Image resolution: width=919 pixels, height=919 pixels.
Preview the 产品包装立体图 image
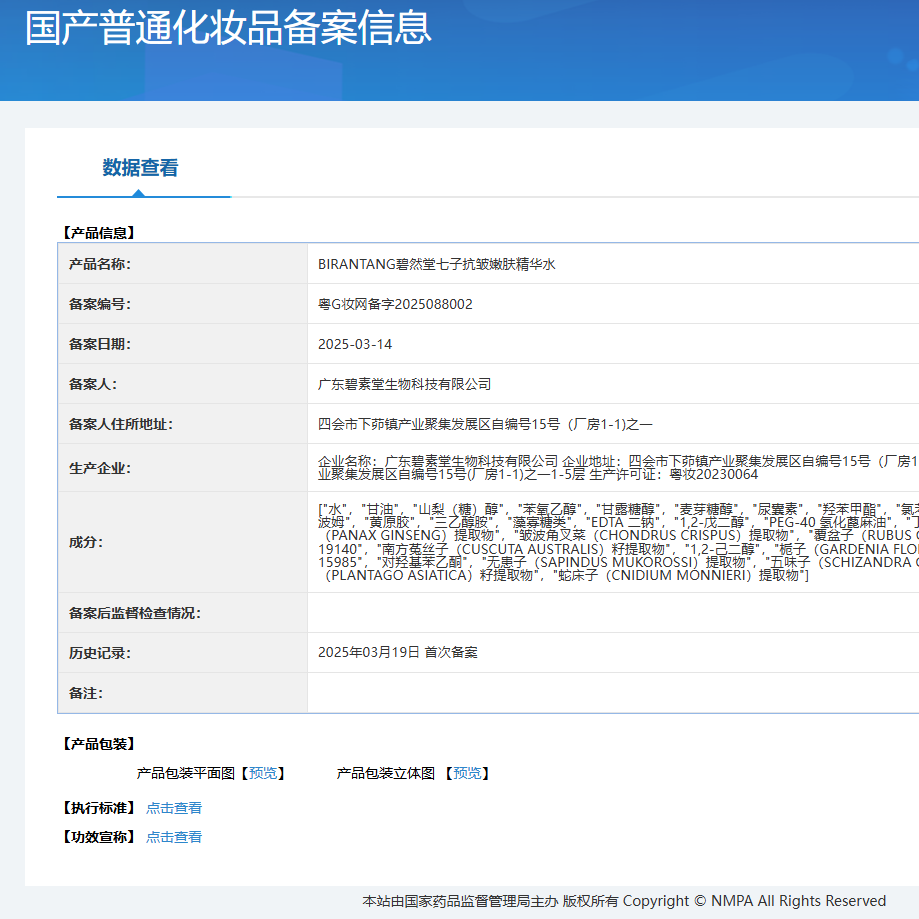pos(466,773)
